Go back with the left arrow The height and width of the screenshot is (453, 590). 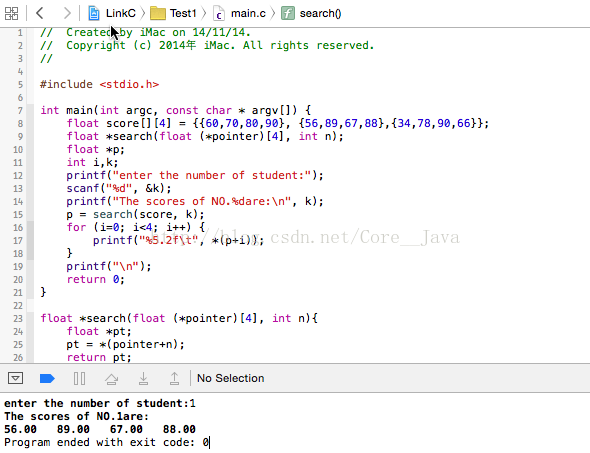click(40, 13)
